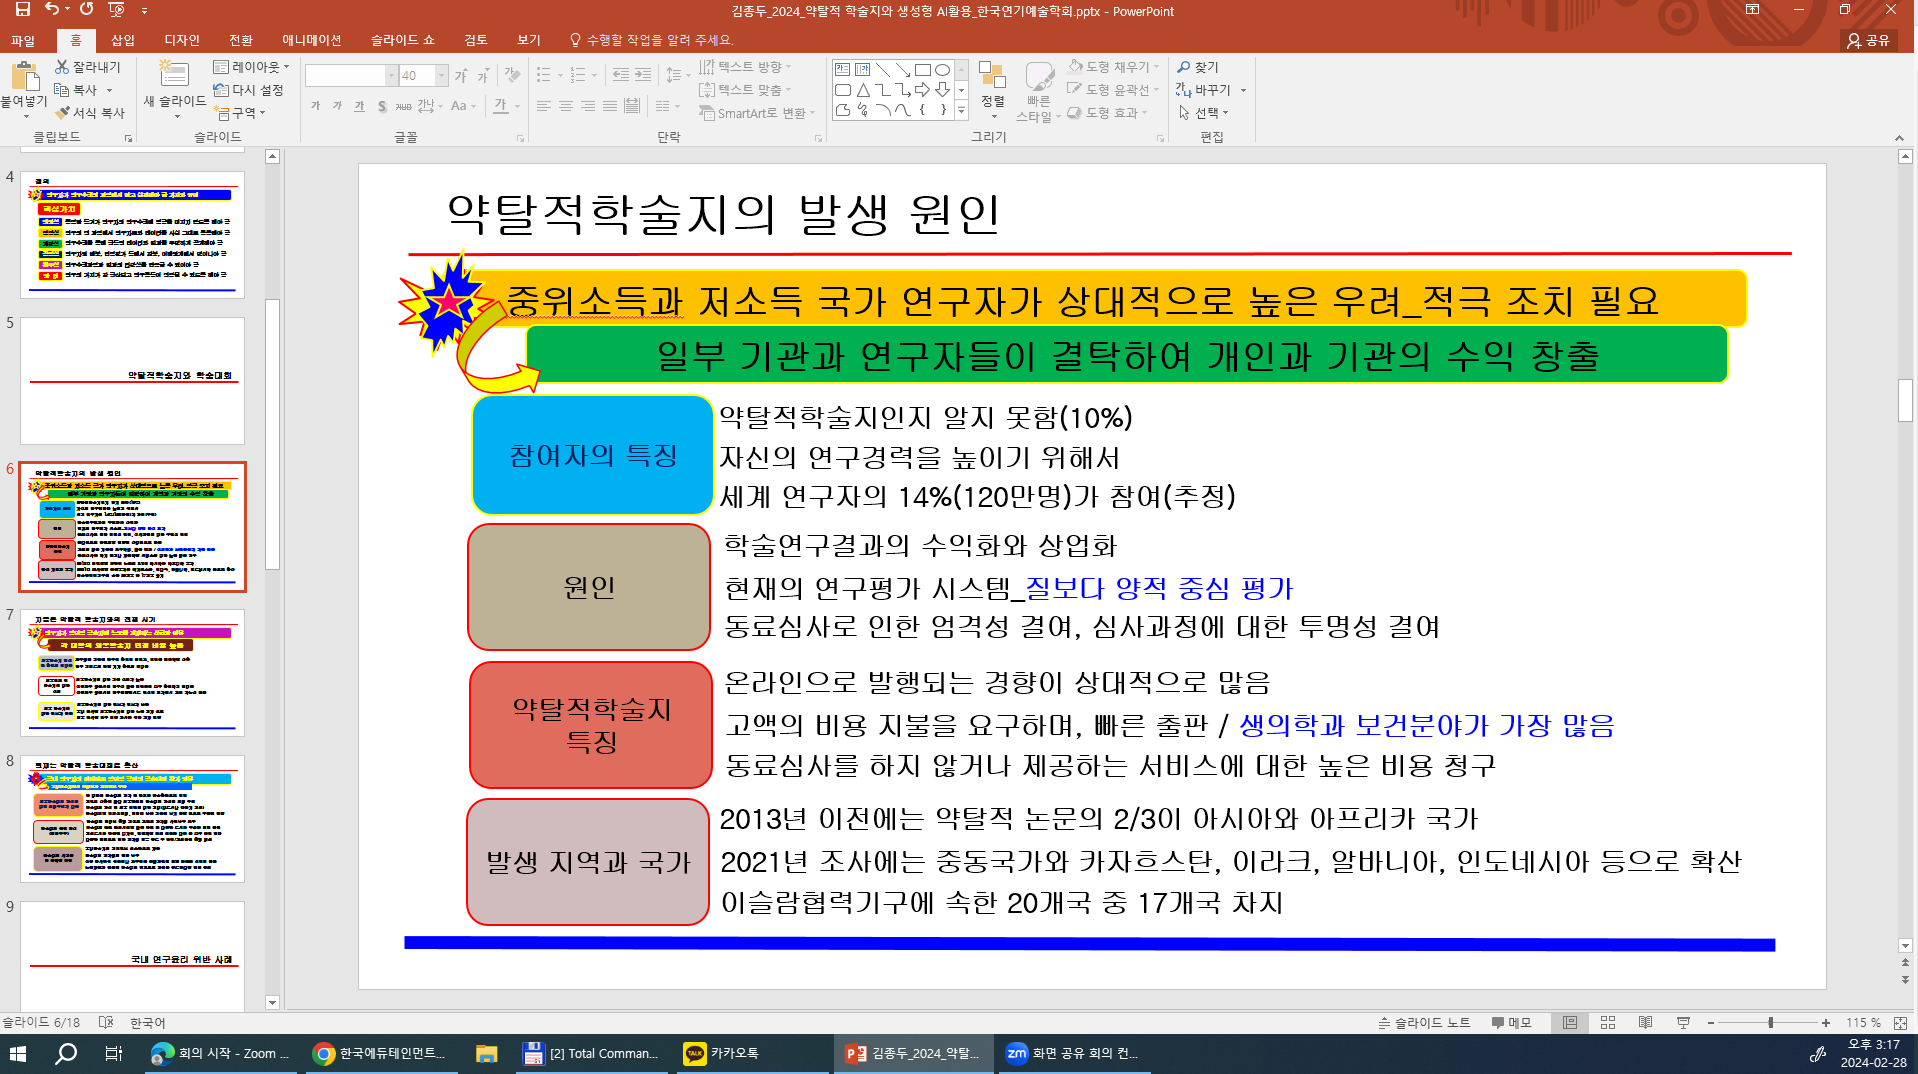Switch to the Animations (애니메이션) tab
Screen dimensions: 1918x1074
311,40
